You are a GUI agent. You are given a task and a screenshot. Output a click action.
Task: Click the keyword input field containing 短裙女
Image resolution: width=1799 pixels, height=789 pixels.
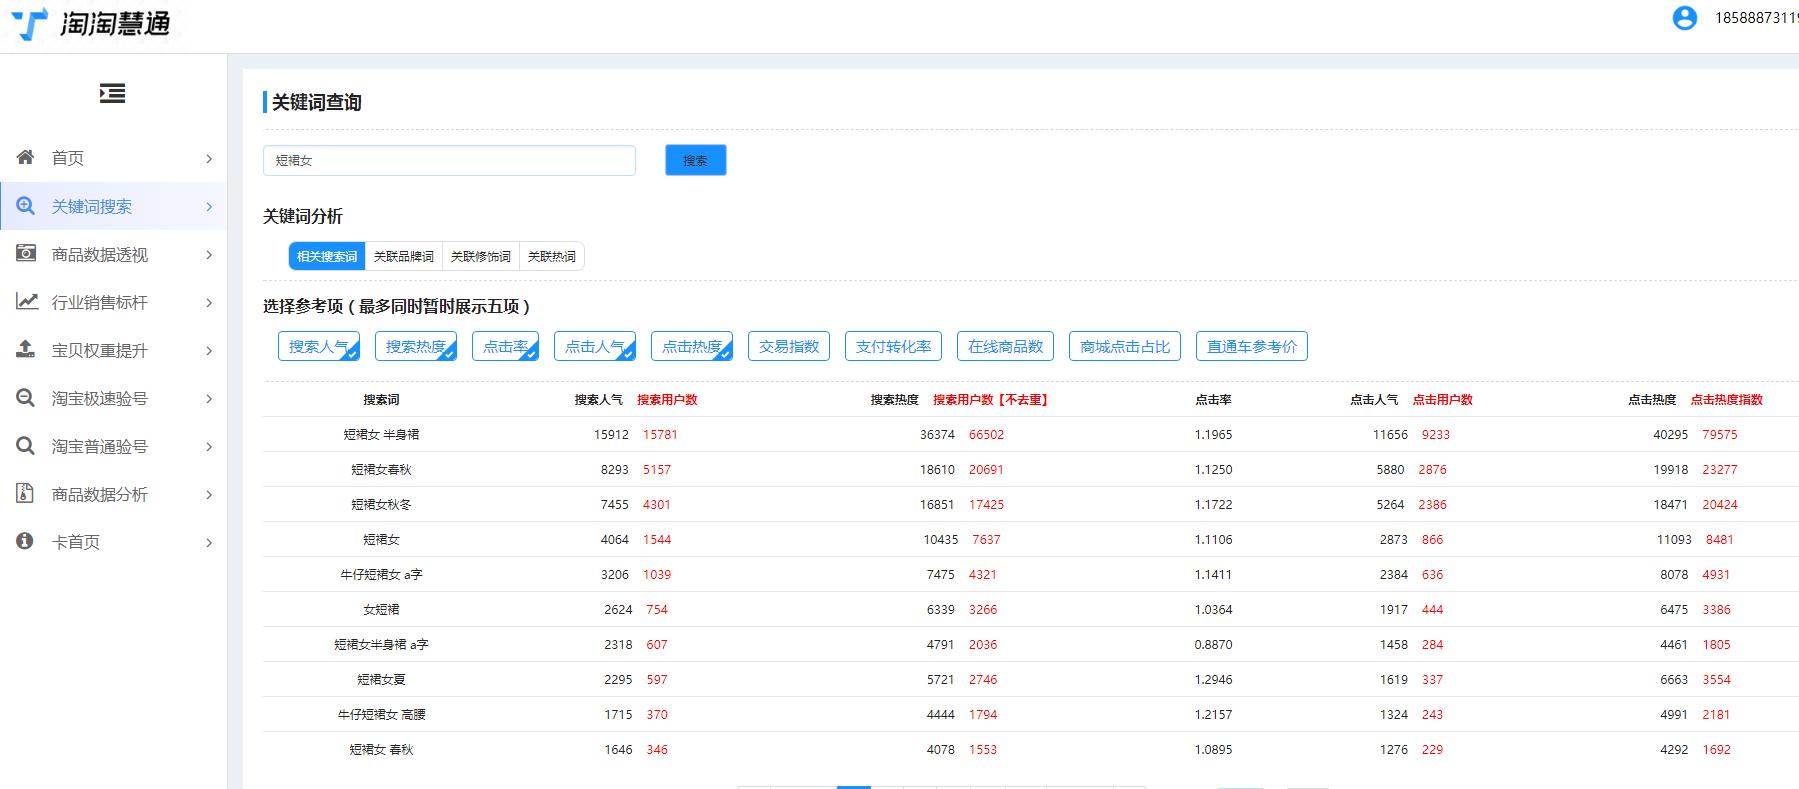[449, 160]
